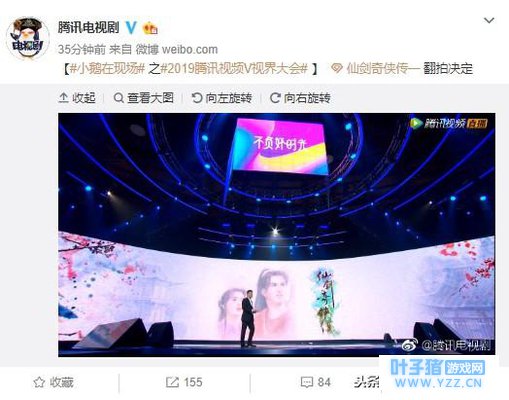Click 查看大图 to view full image
The width and height of the screenshot is (509, 400).
(144, 98)
